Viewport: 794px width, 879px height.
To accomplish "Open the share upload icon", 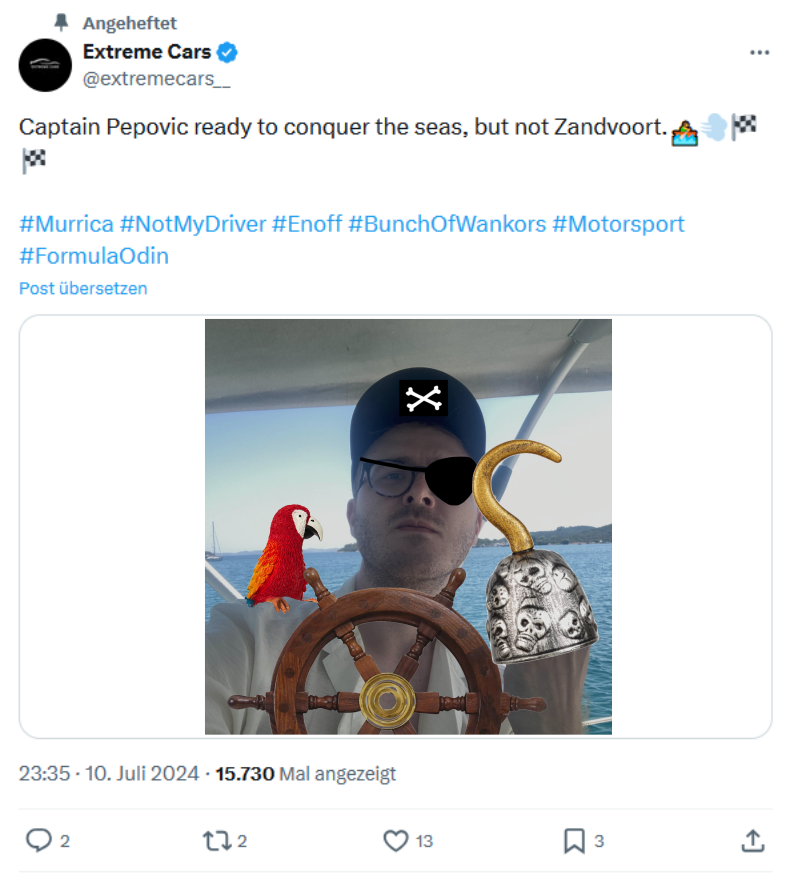I will [753, 841].
